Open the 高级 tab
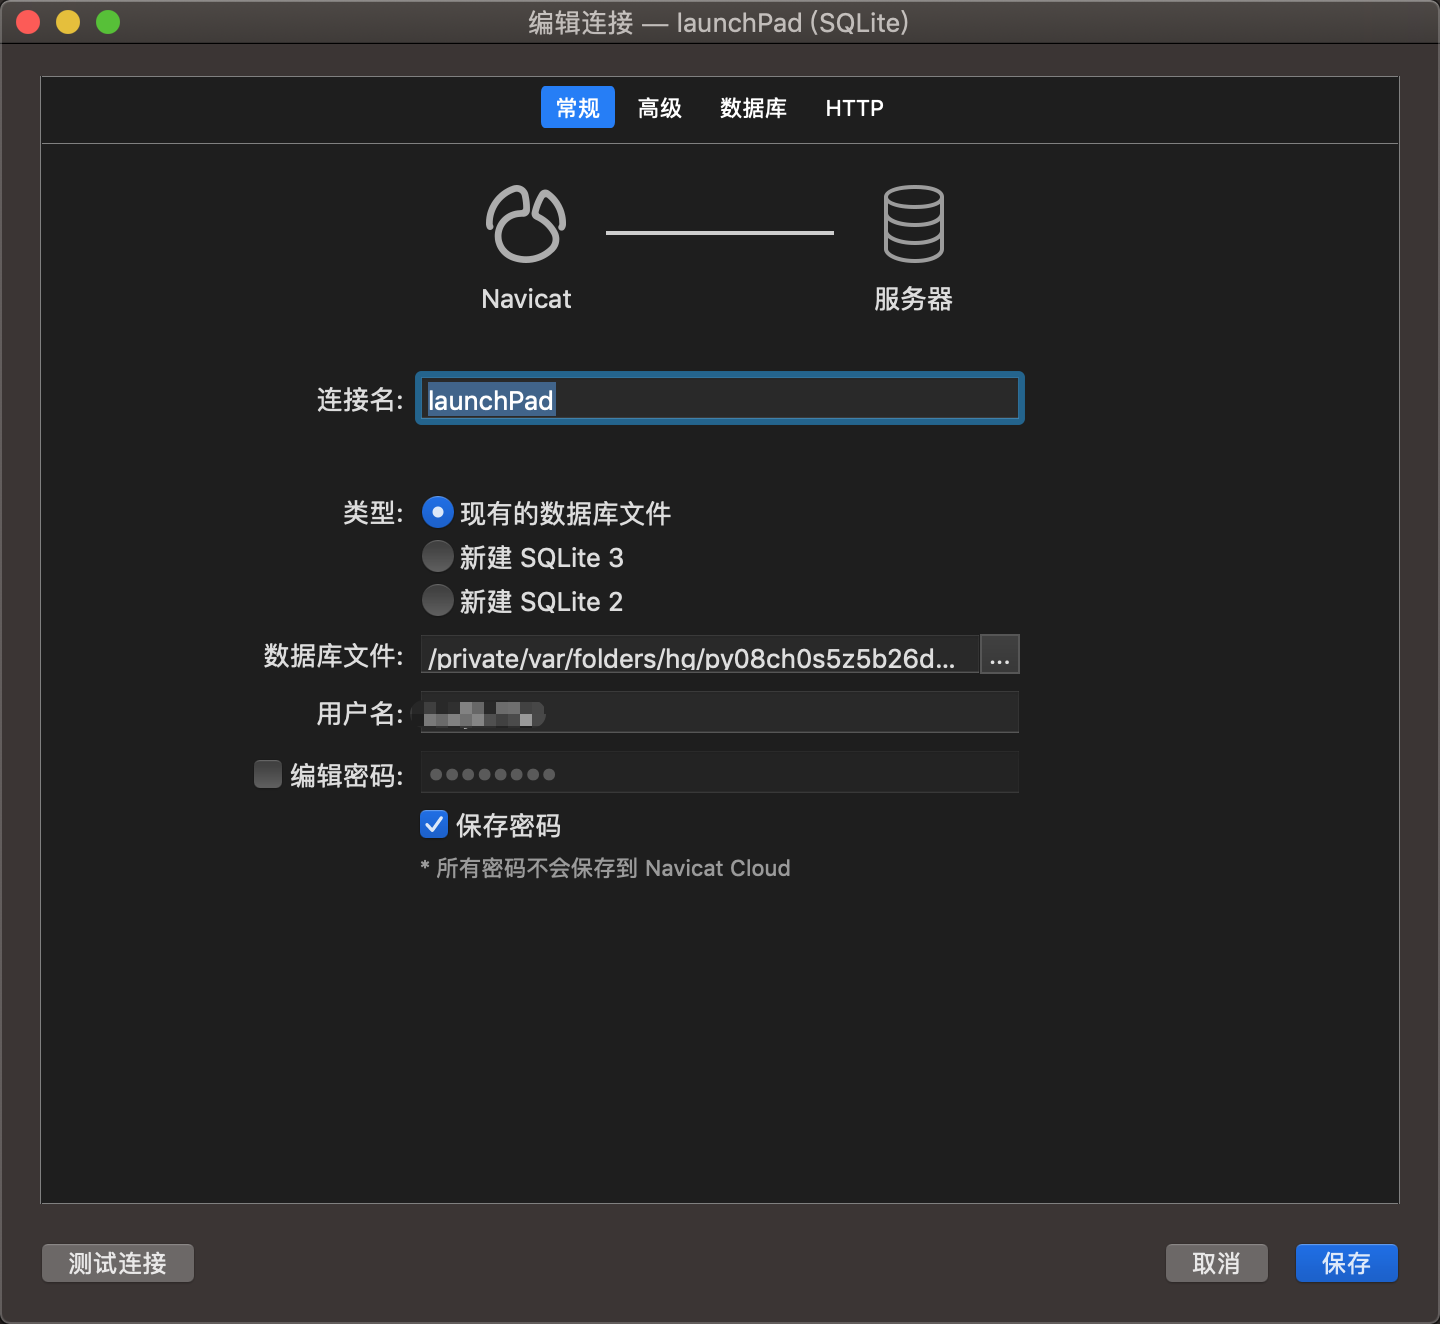Screen dimensions: 1440x1324 pos(660,107)
